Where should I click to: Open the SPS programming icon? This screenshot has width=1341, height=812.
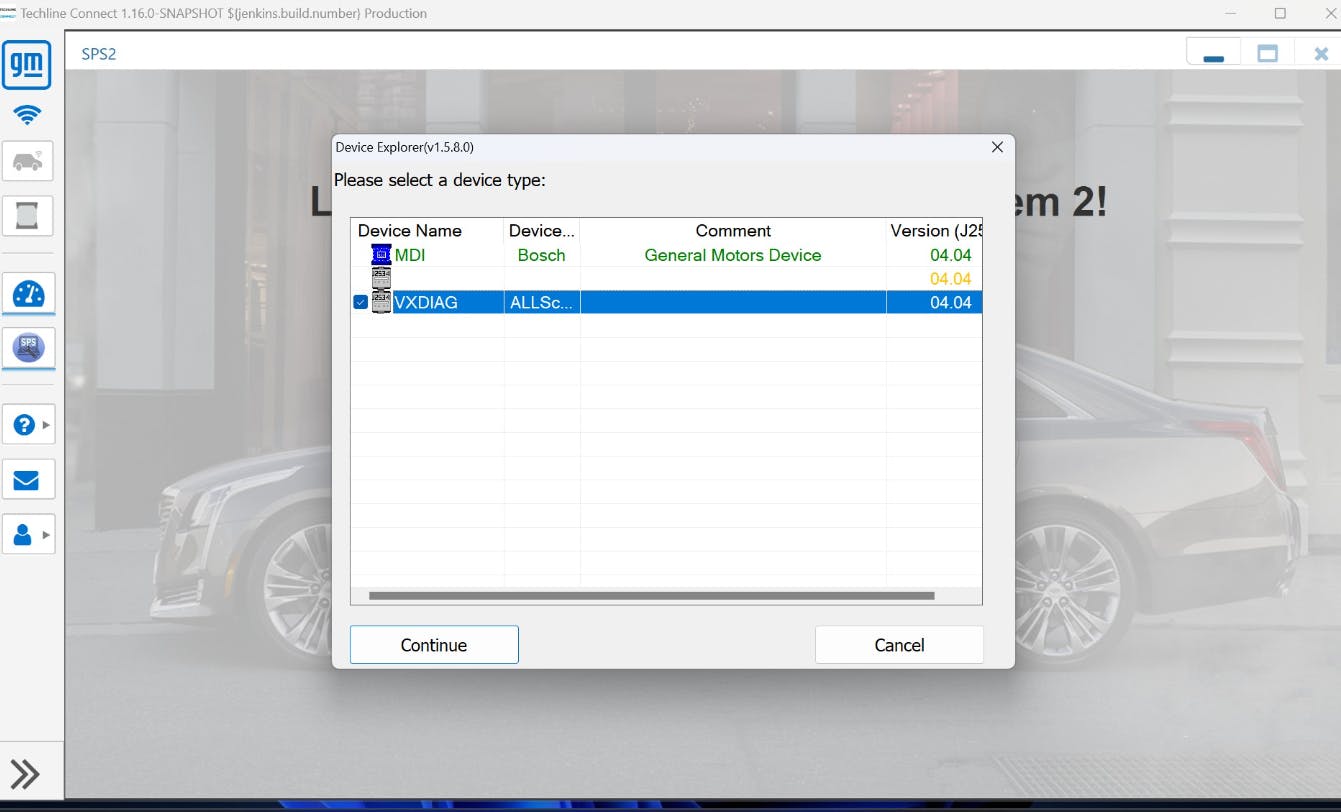[28, 348]
